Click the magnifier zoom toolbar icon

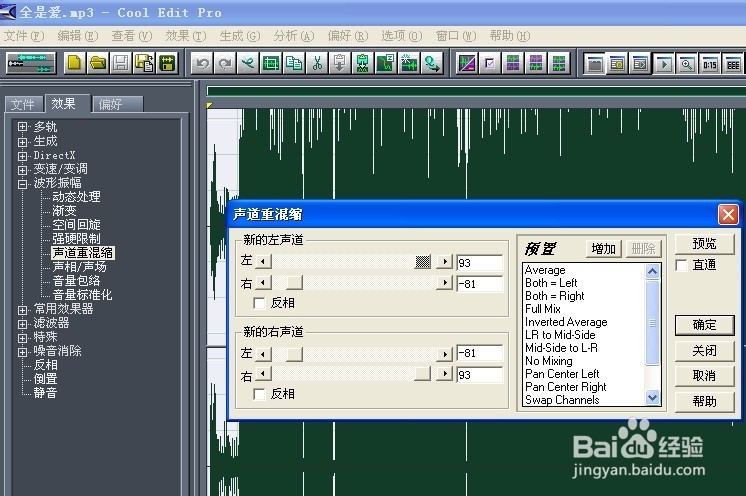pos(687,64)
